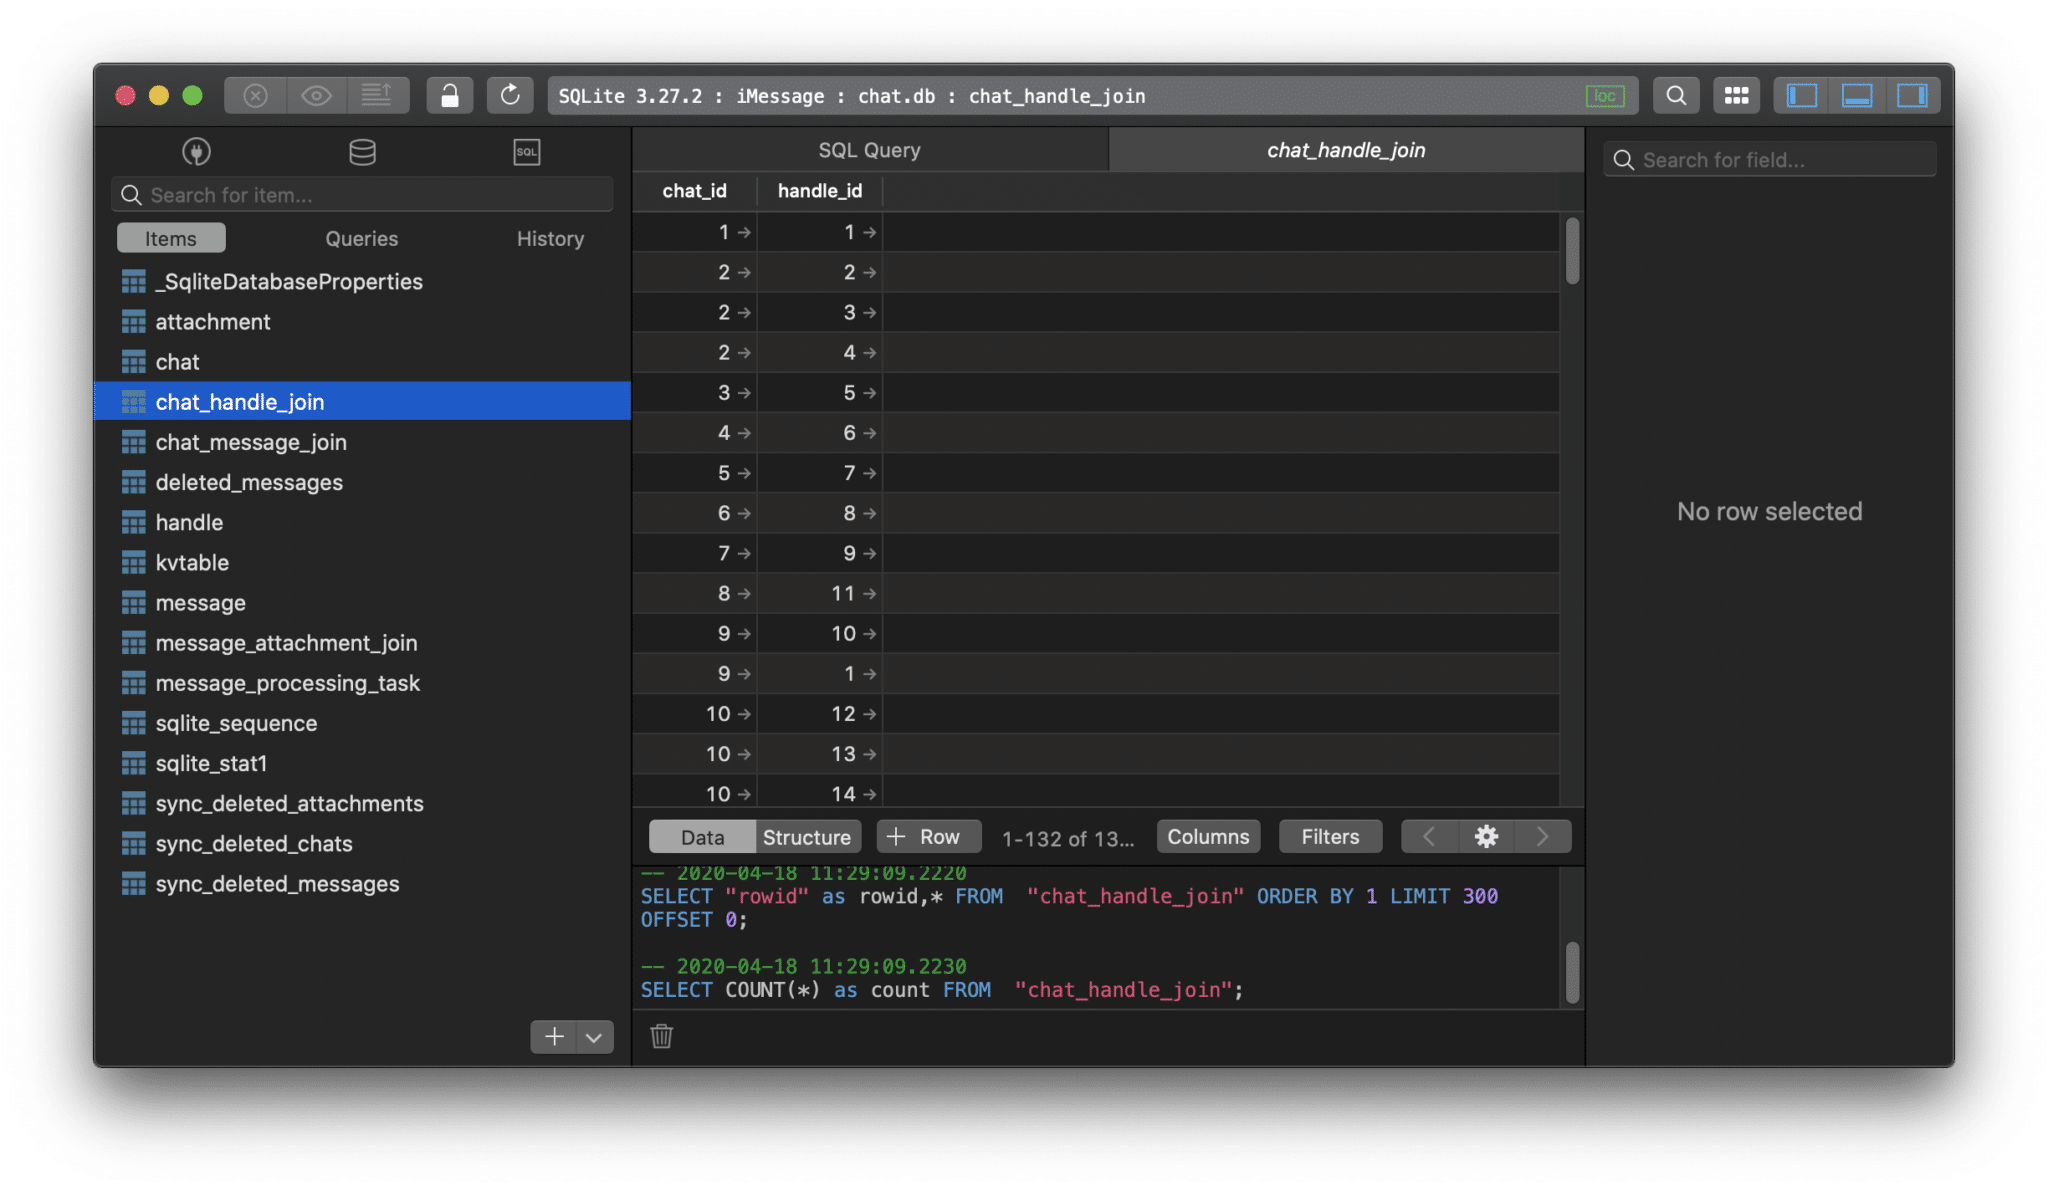
Task: Open the Filters dropdown in the data footer
Action: point(1330,836)
